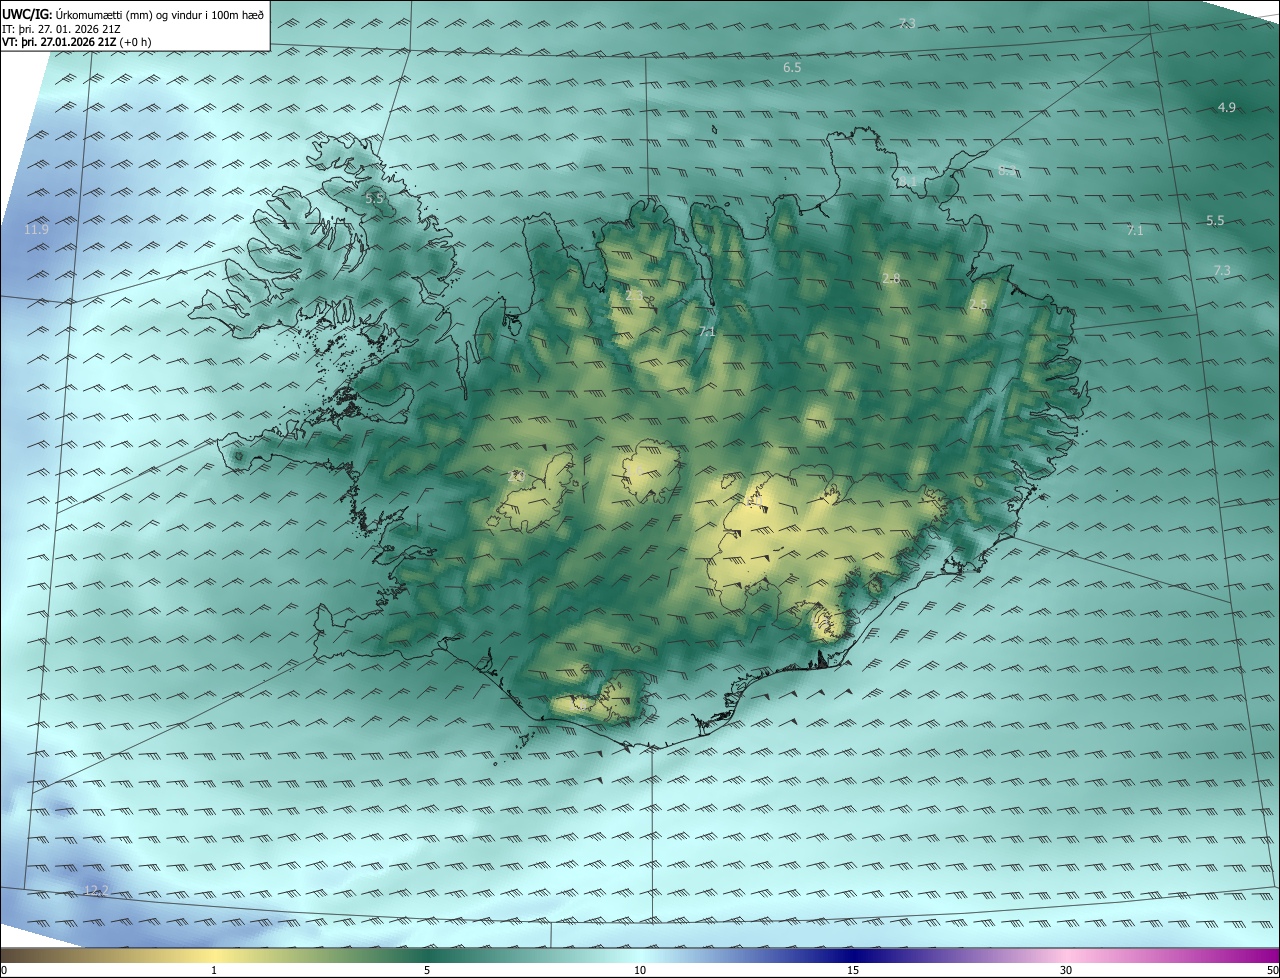The image size is (1280, 978).
Task: Click the 5.5 value label over the Westfjords
Action: (375, 199)
